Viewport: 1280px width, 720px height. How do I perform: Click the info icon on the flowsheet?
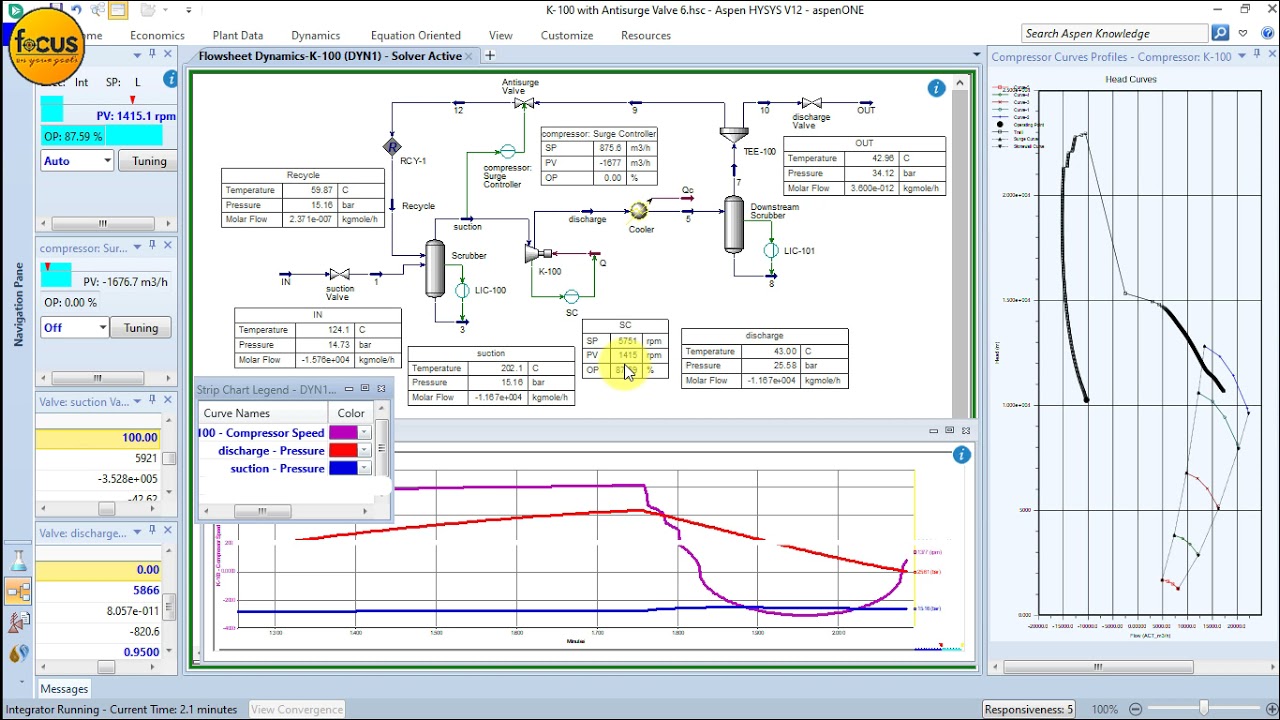[936, 88]
